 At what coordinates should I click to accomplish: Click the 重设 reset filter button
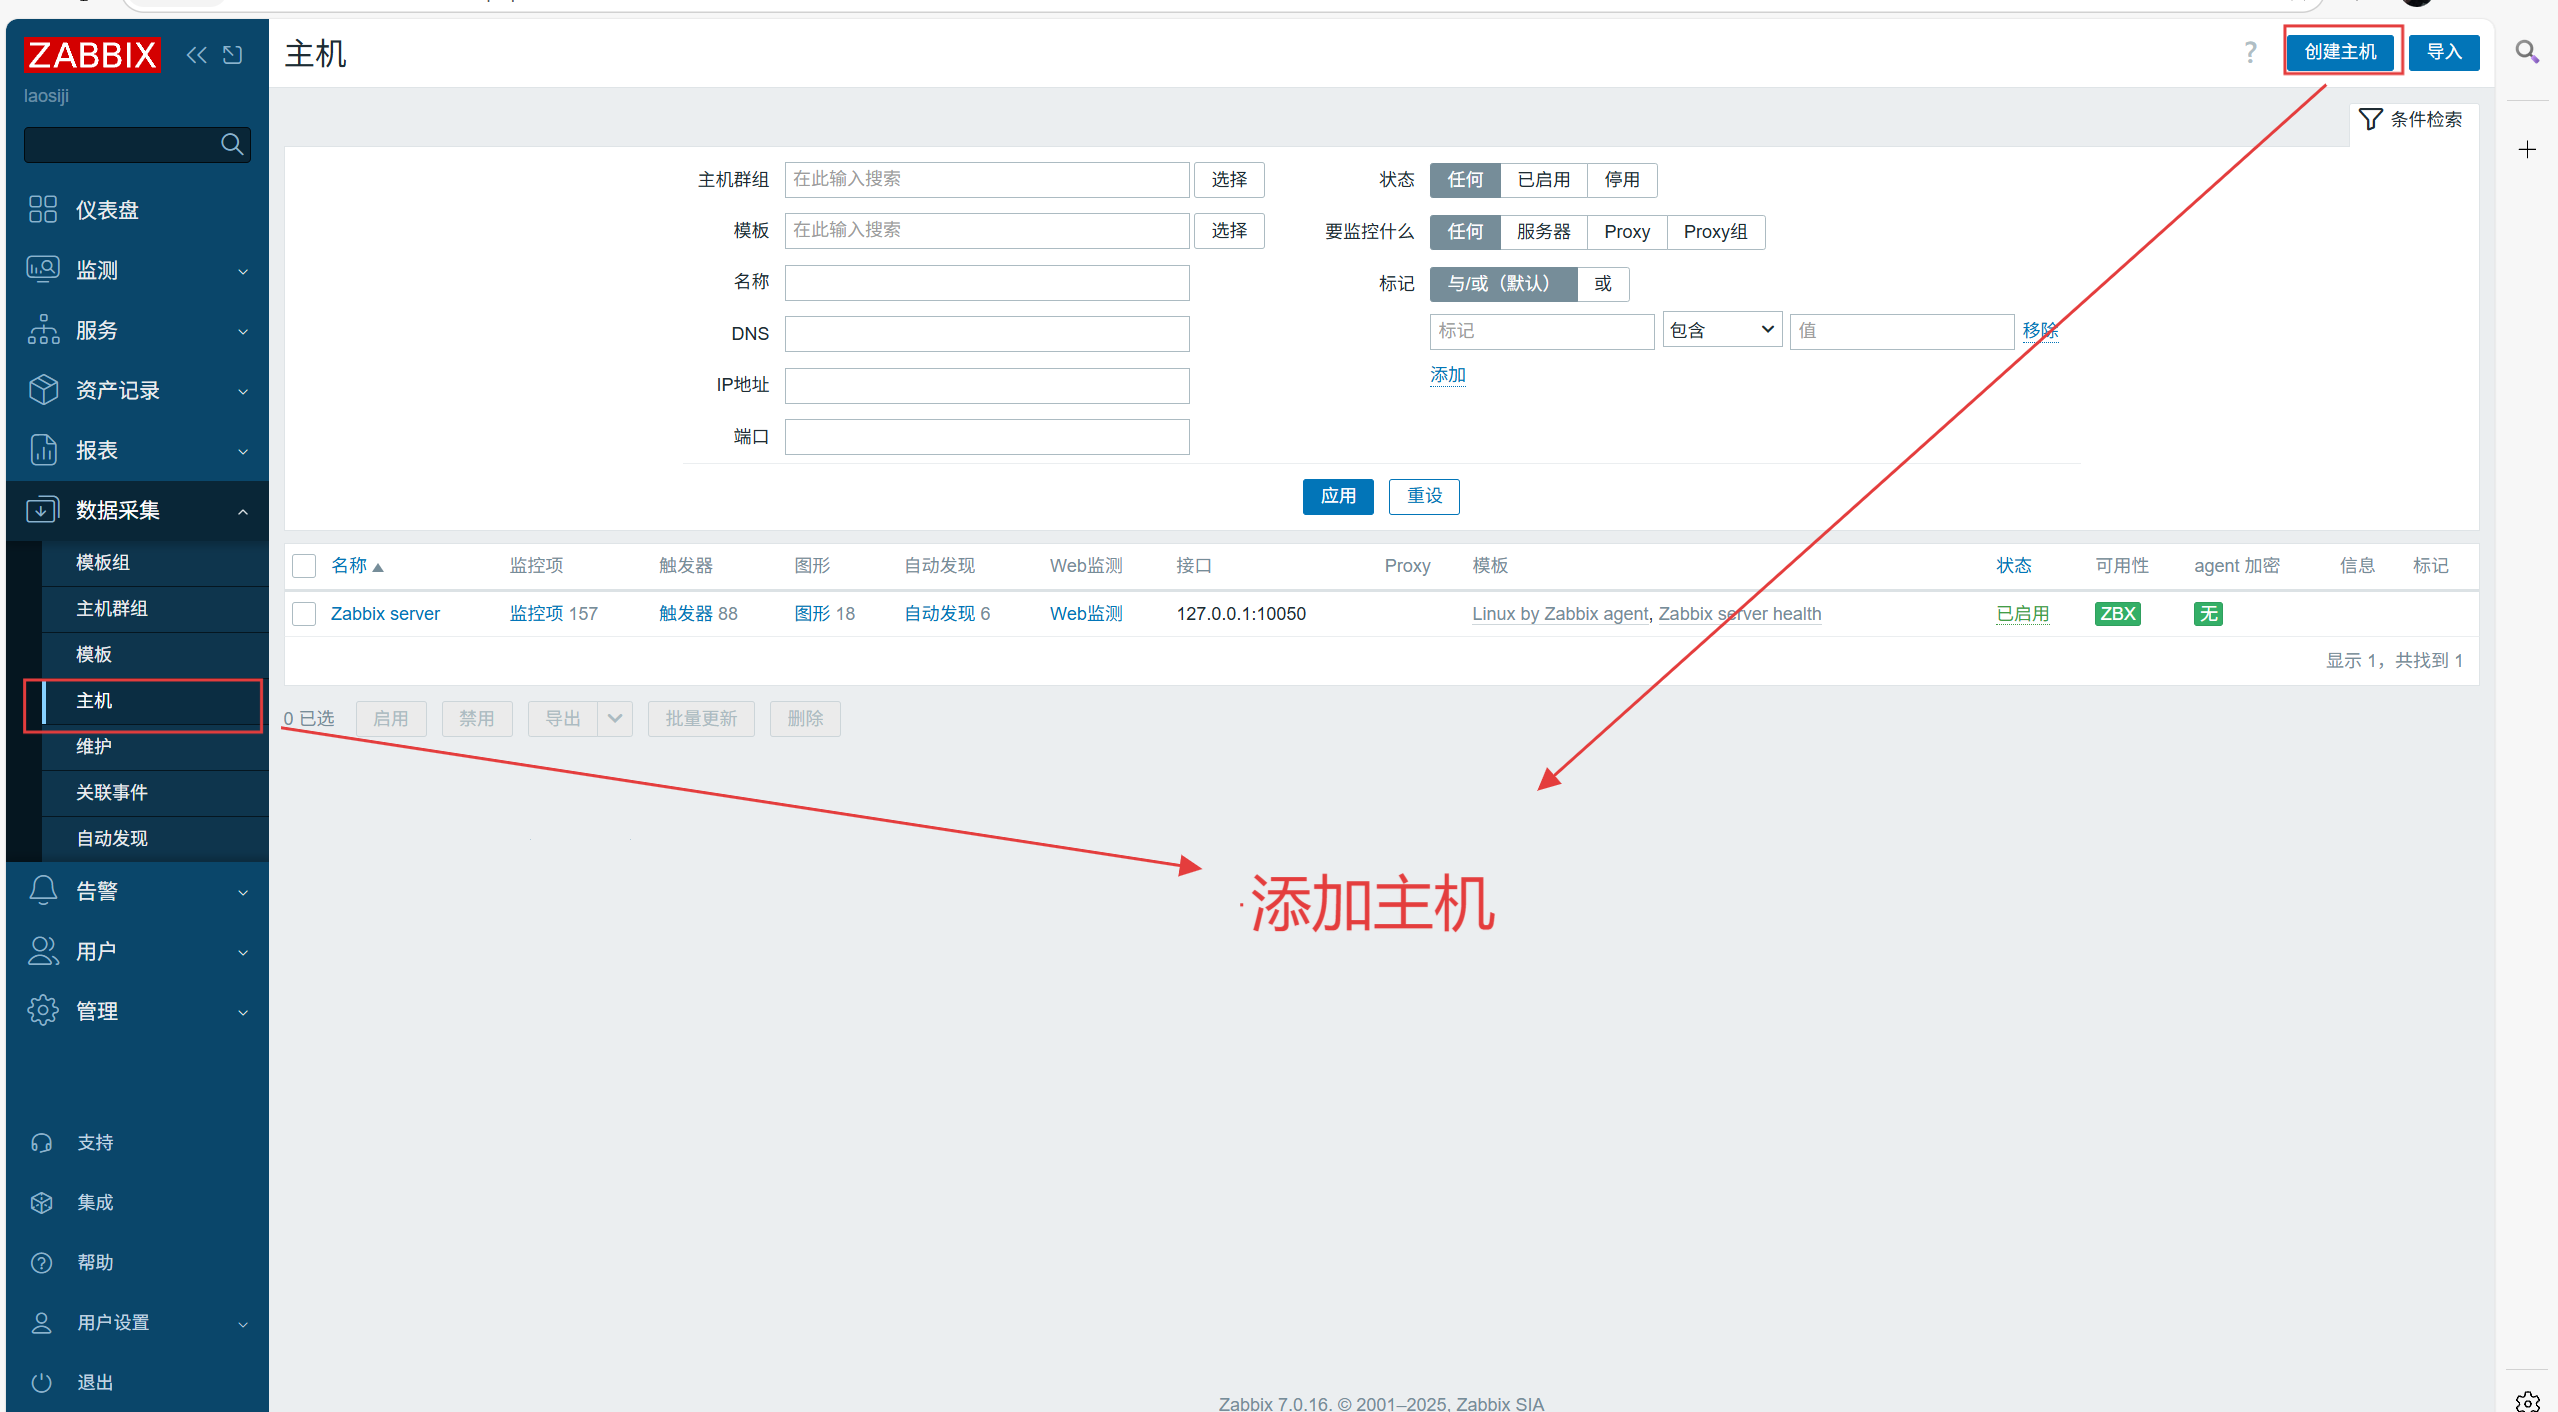[1424, 497]
